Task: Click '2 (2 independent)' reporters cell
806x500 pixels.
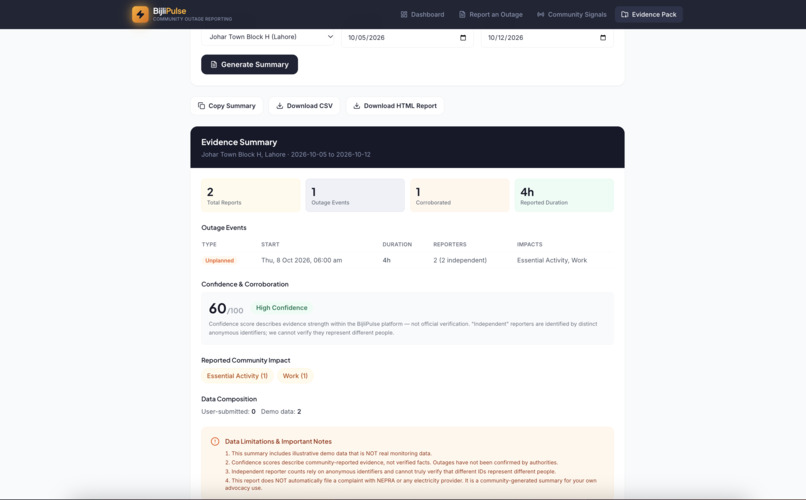Action: tap(460, 261)
